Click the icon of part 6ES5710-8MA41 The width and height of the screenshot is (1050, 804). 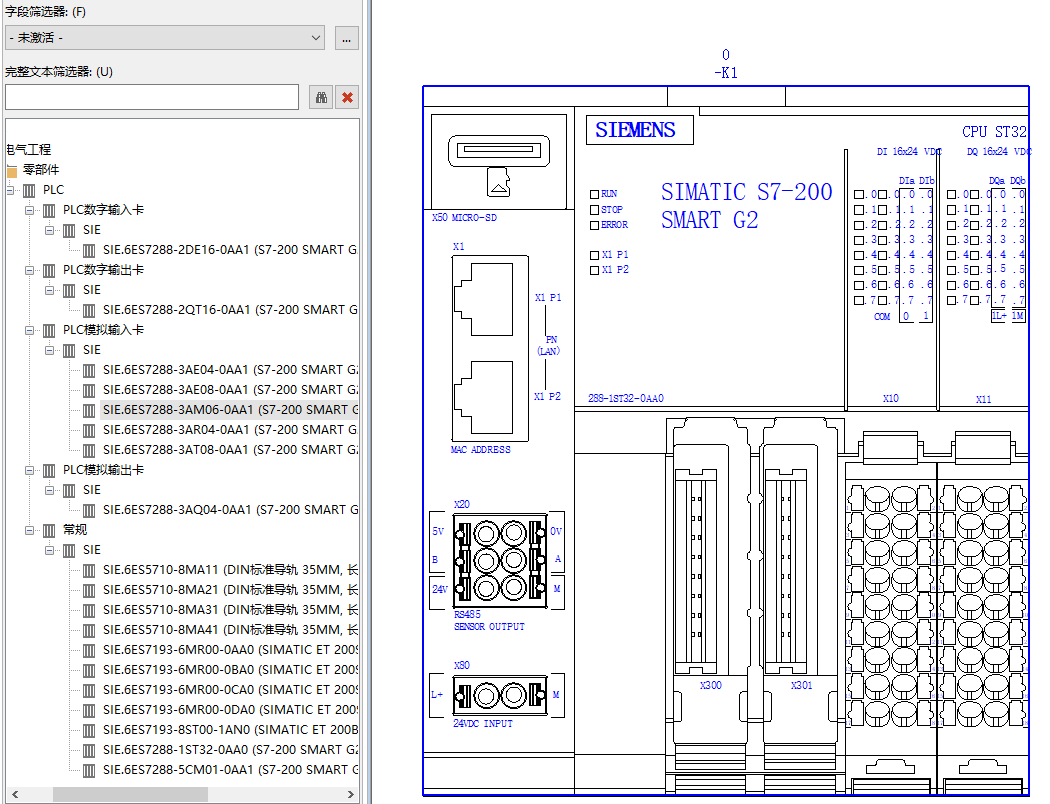coord(89,631)
